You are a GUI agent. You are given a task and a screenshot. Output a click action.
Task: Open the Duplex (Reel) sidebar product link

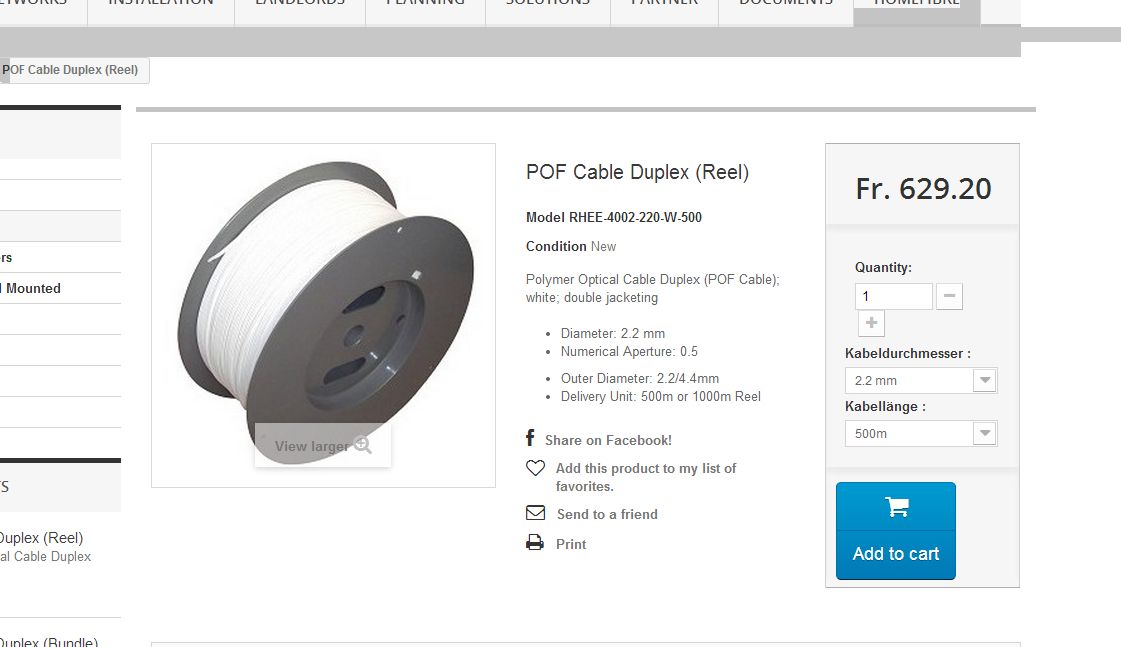(41, 538)
